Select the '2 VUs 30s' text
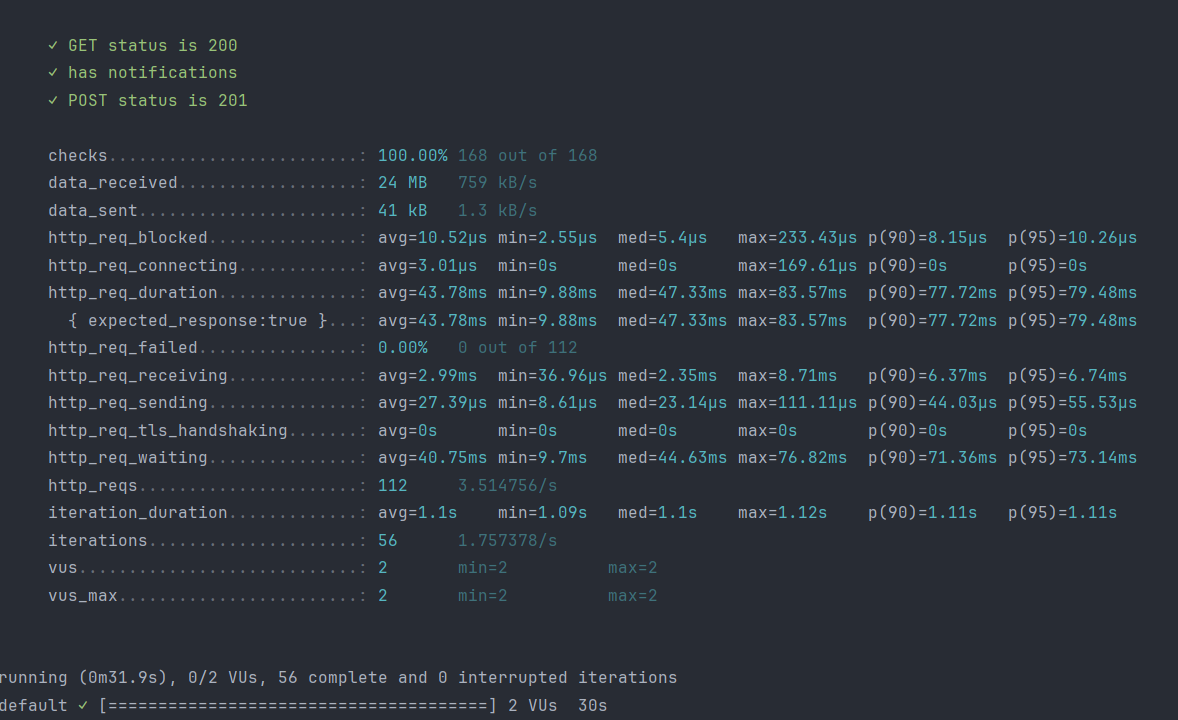 tap(557, 706)
